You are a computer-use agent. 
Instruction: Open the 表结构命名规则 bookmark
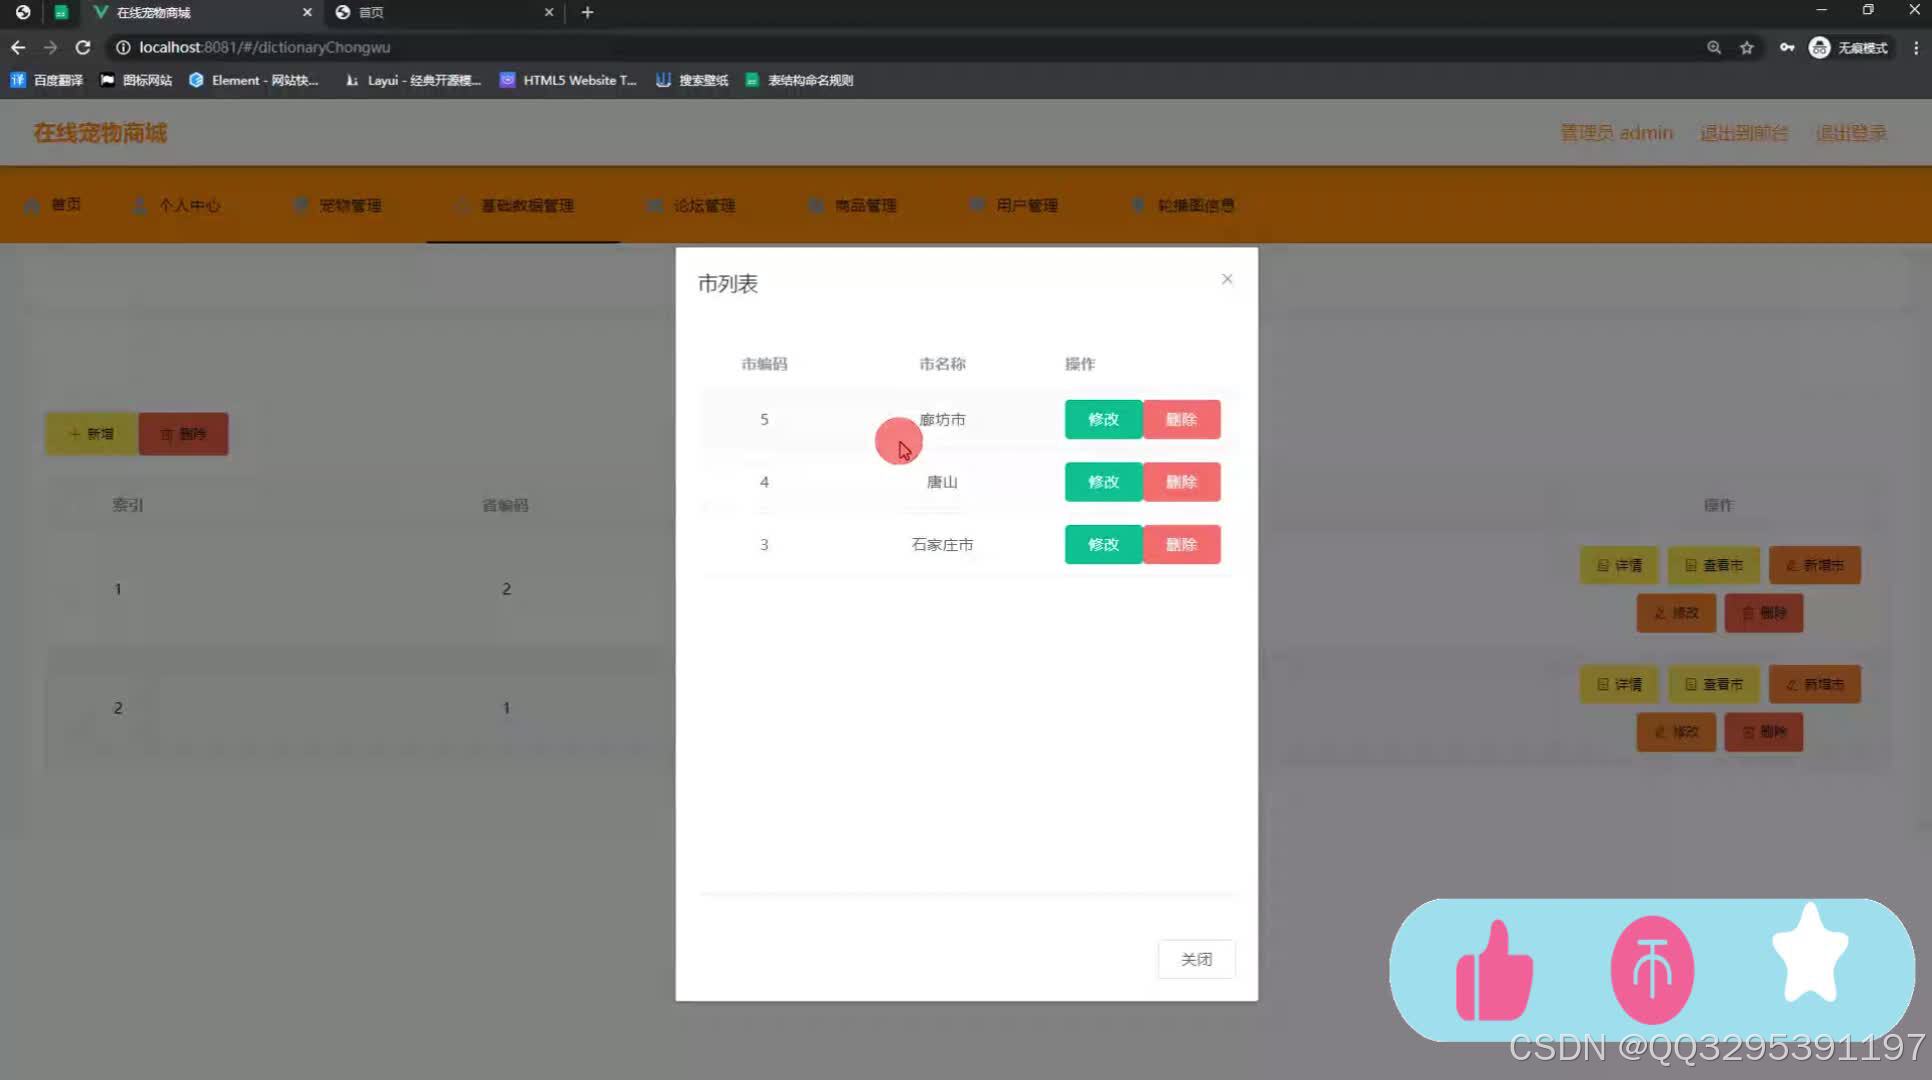[x=799, y=80]
